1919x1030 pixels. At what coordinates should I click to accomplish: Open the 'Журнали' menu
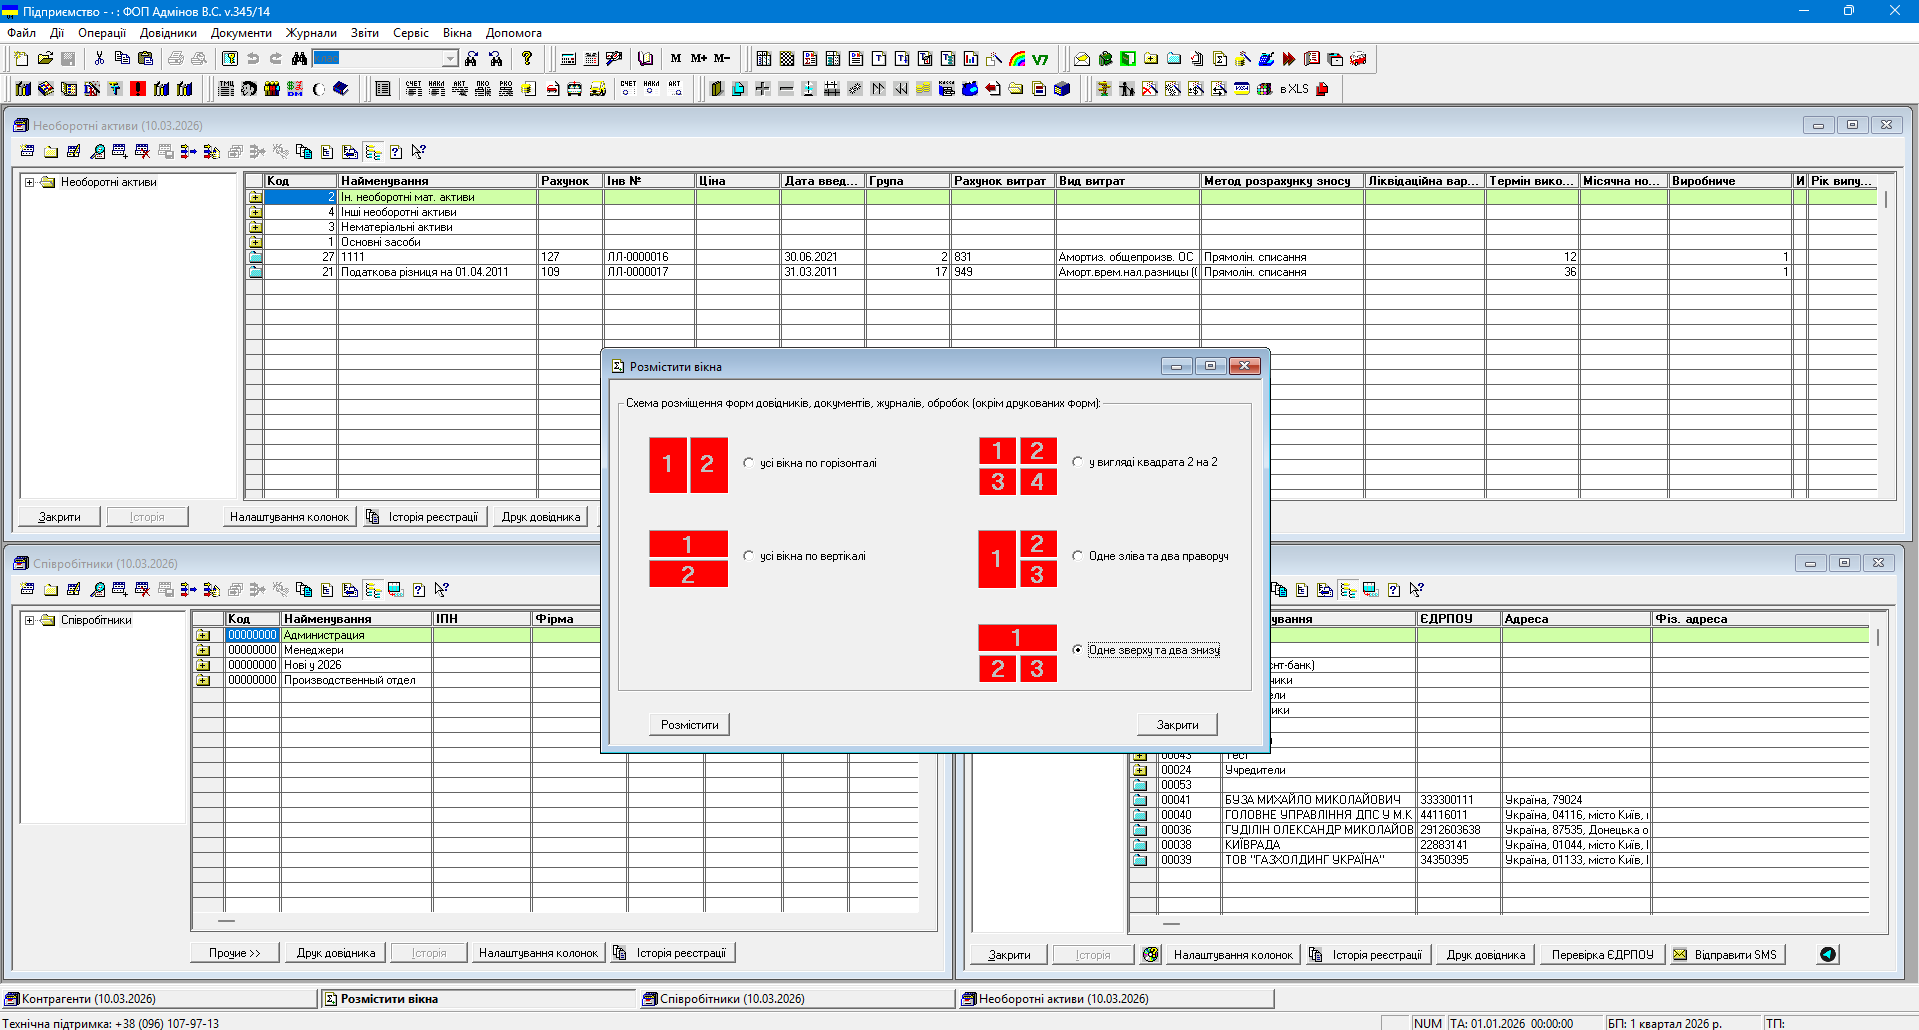tap(311, 33)
